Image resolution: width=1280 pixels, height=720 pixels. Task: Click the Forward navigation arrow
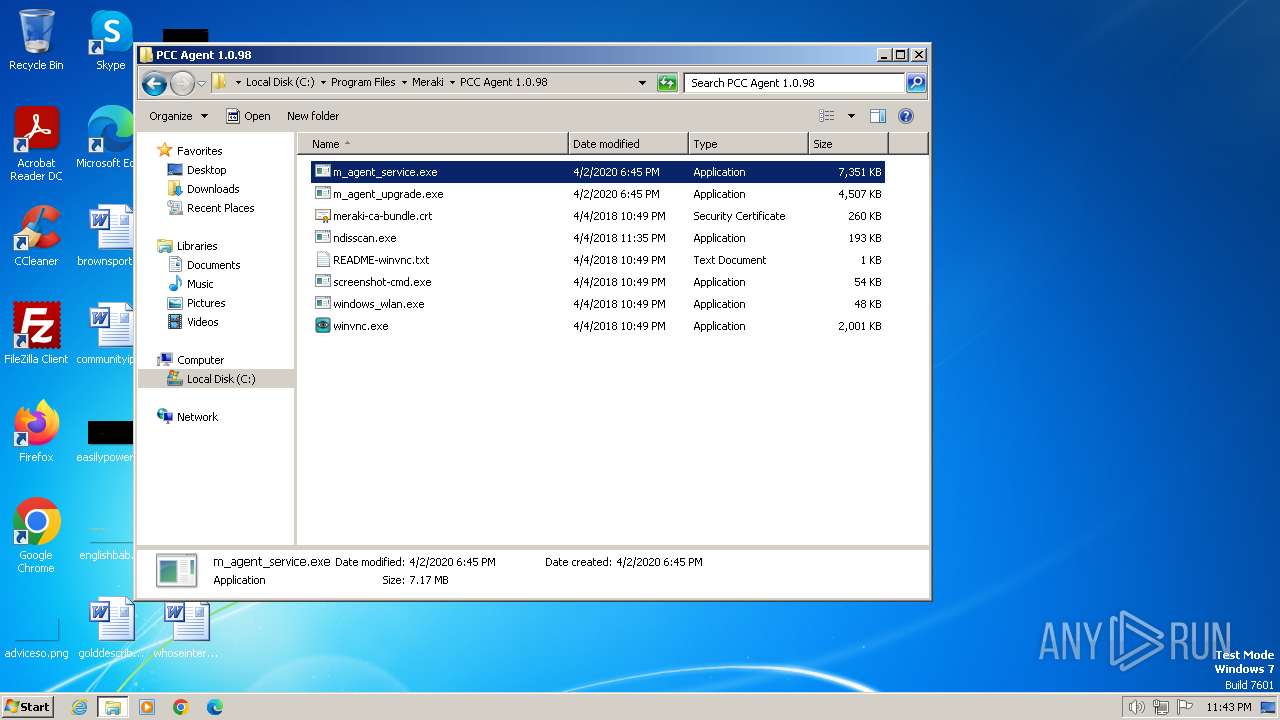(x=182, y=83)
